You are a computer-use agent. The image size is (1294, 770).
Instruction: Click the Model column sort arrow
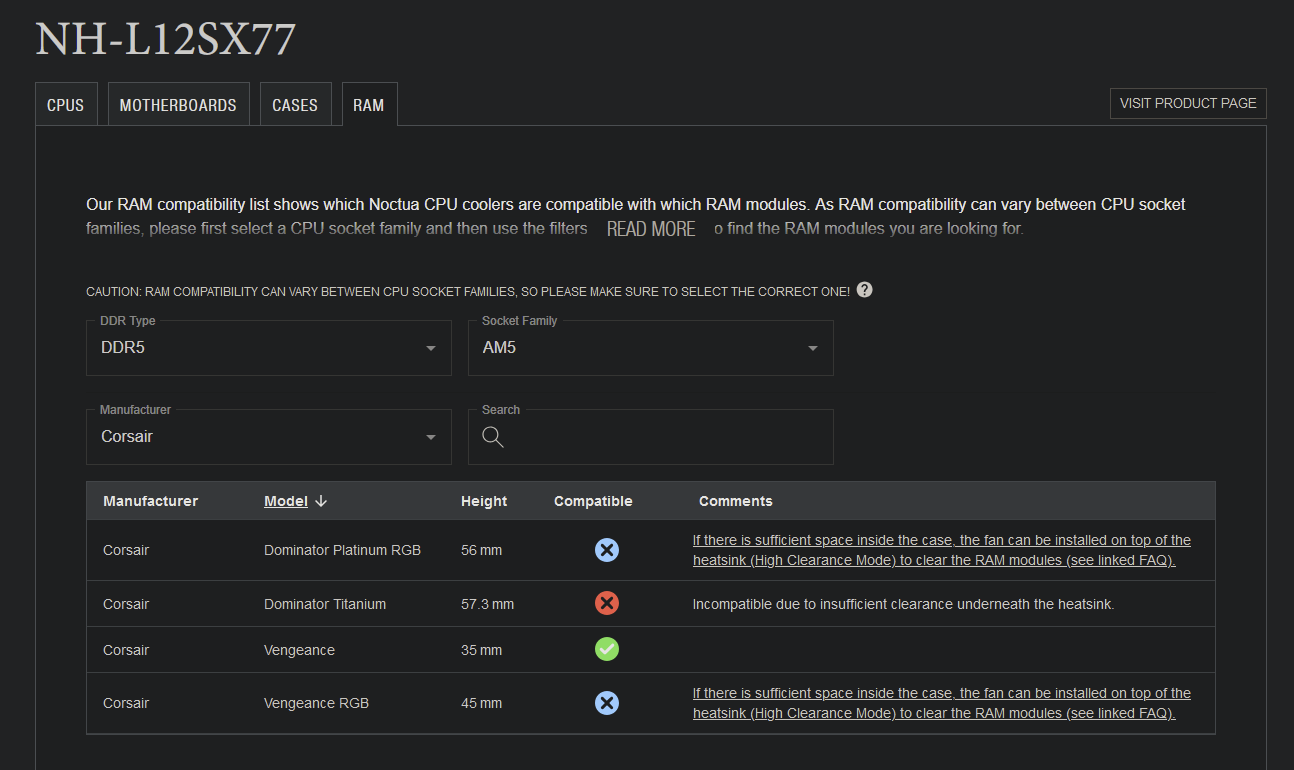(321, 501)
